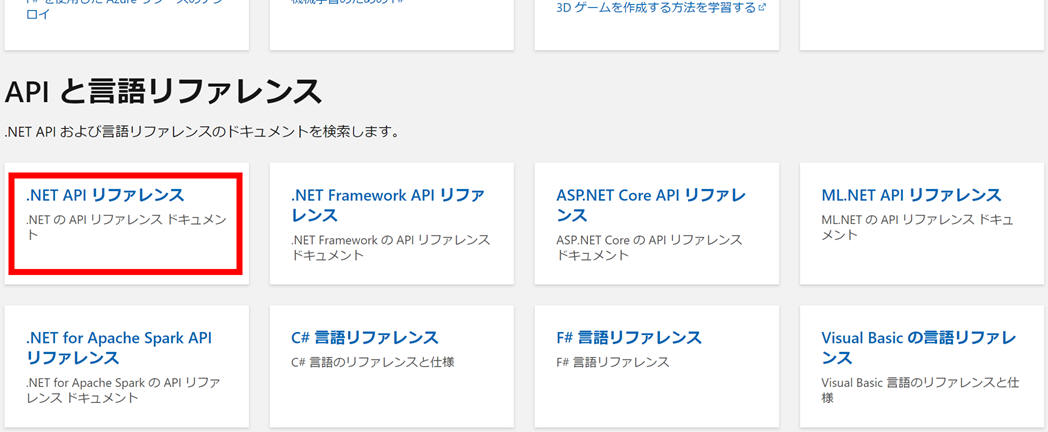Click the API と言語リファレンス heading

click(x=163, y=92)
